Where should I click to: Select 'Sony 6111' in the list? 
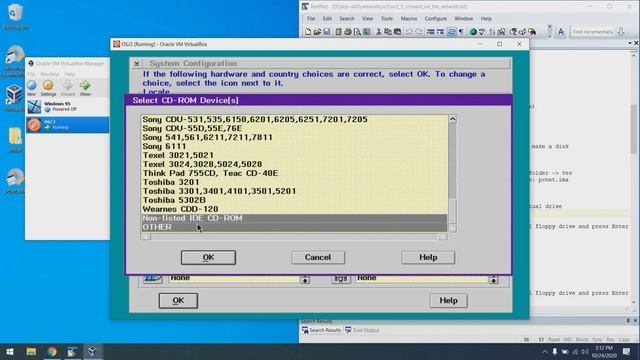pyautogui.click(x=294, y=147)
